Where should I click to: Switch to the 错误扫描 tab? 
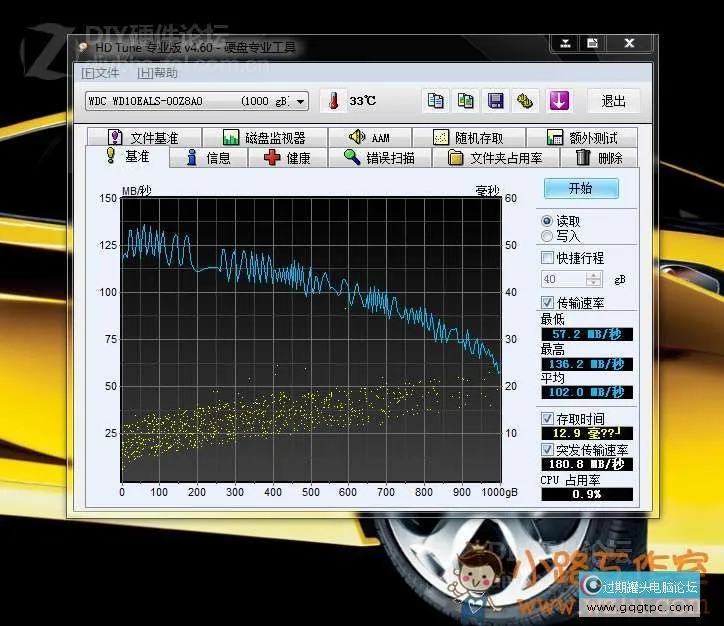click(386, 158)
